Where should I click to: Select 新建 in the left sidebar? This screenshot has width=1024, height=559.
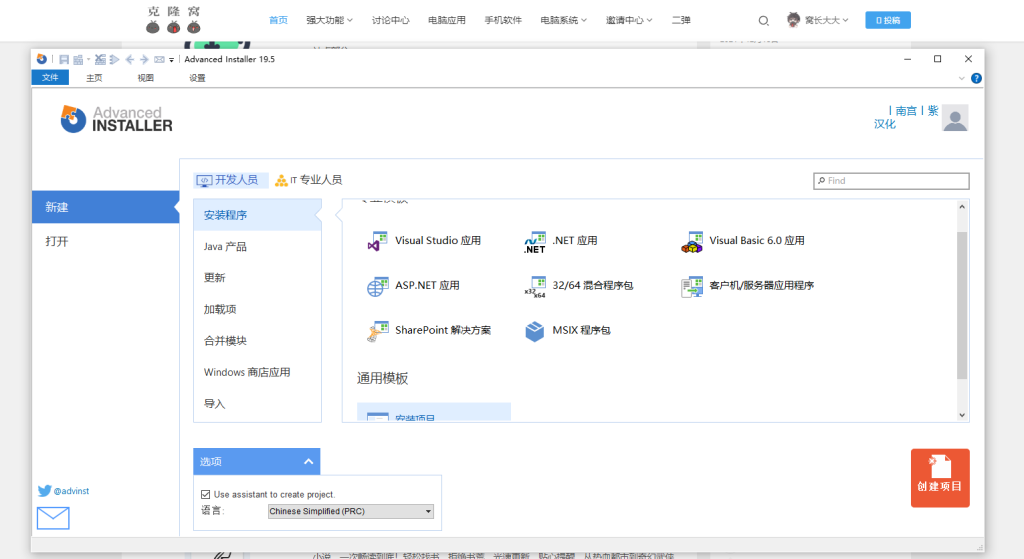point(106,207)
